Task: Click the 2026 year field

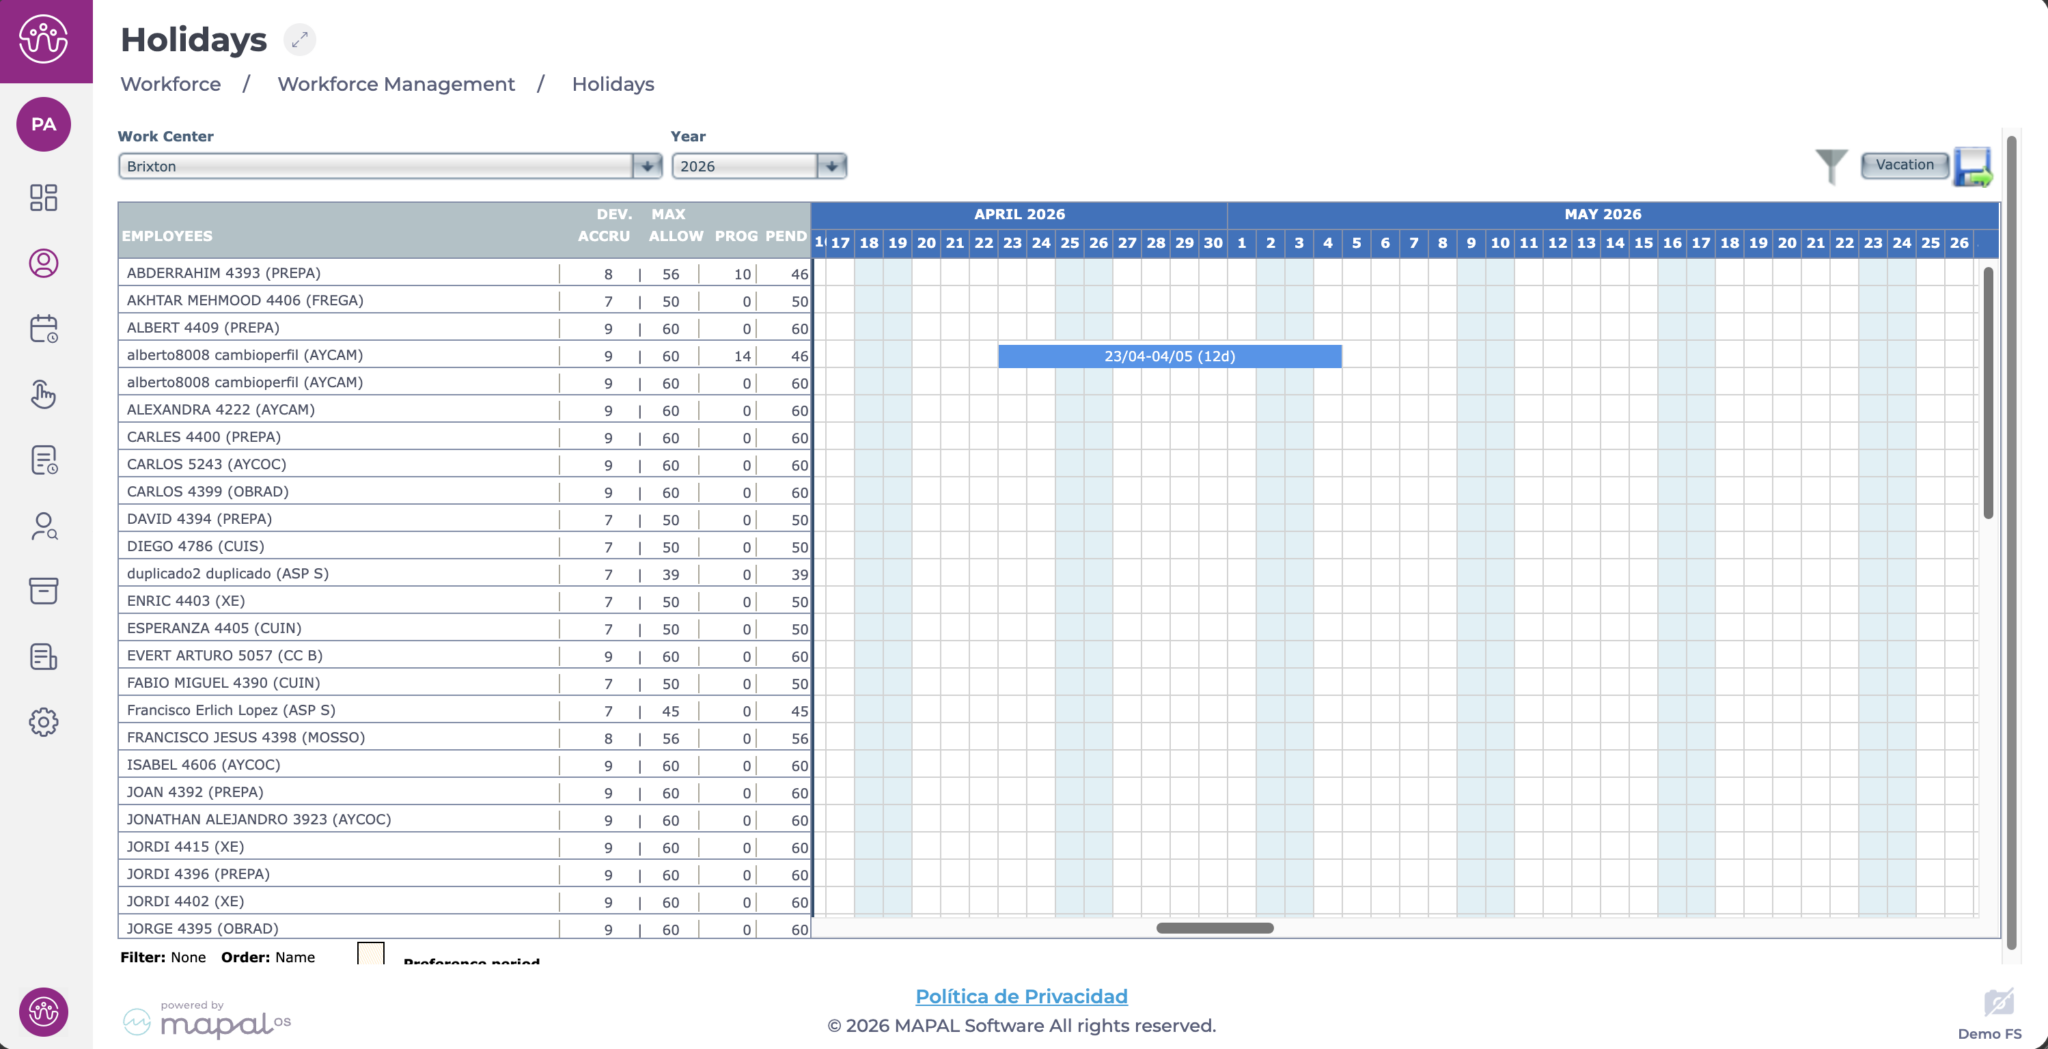Action: point(745,166)
